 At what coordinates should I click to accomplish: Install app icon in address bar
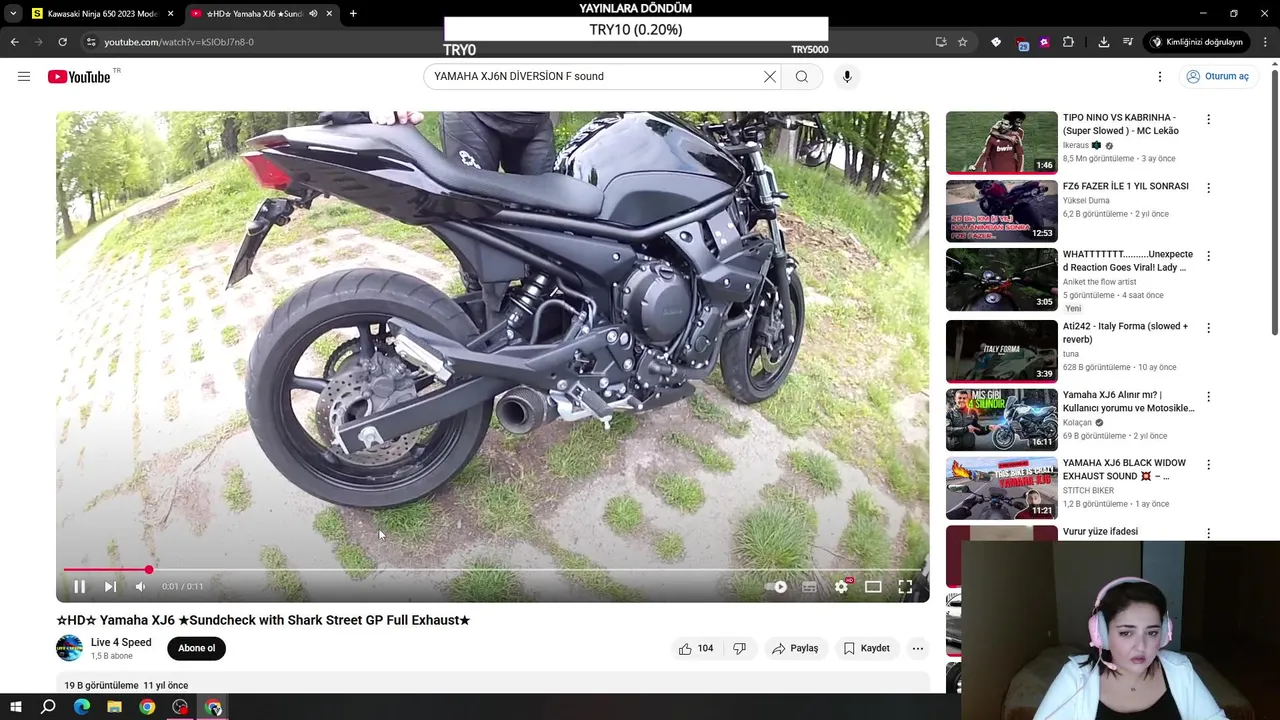(x=941, y=42)
